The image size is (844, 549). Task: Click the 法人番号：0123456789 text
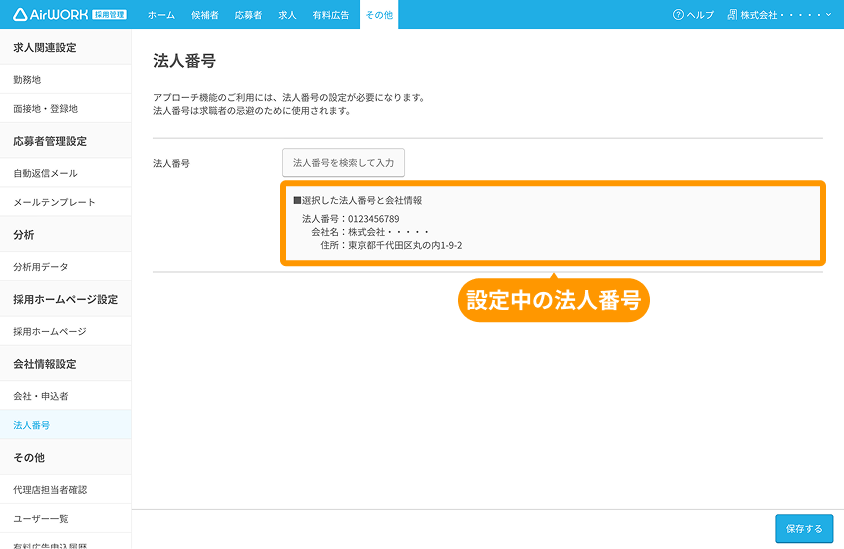click(x=350, y=219)
